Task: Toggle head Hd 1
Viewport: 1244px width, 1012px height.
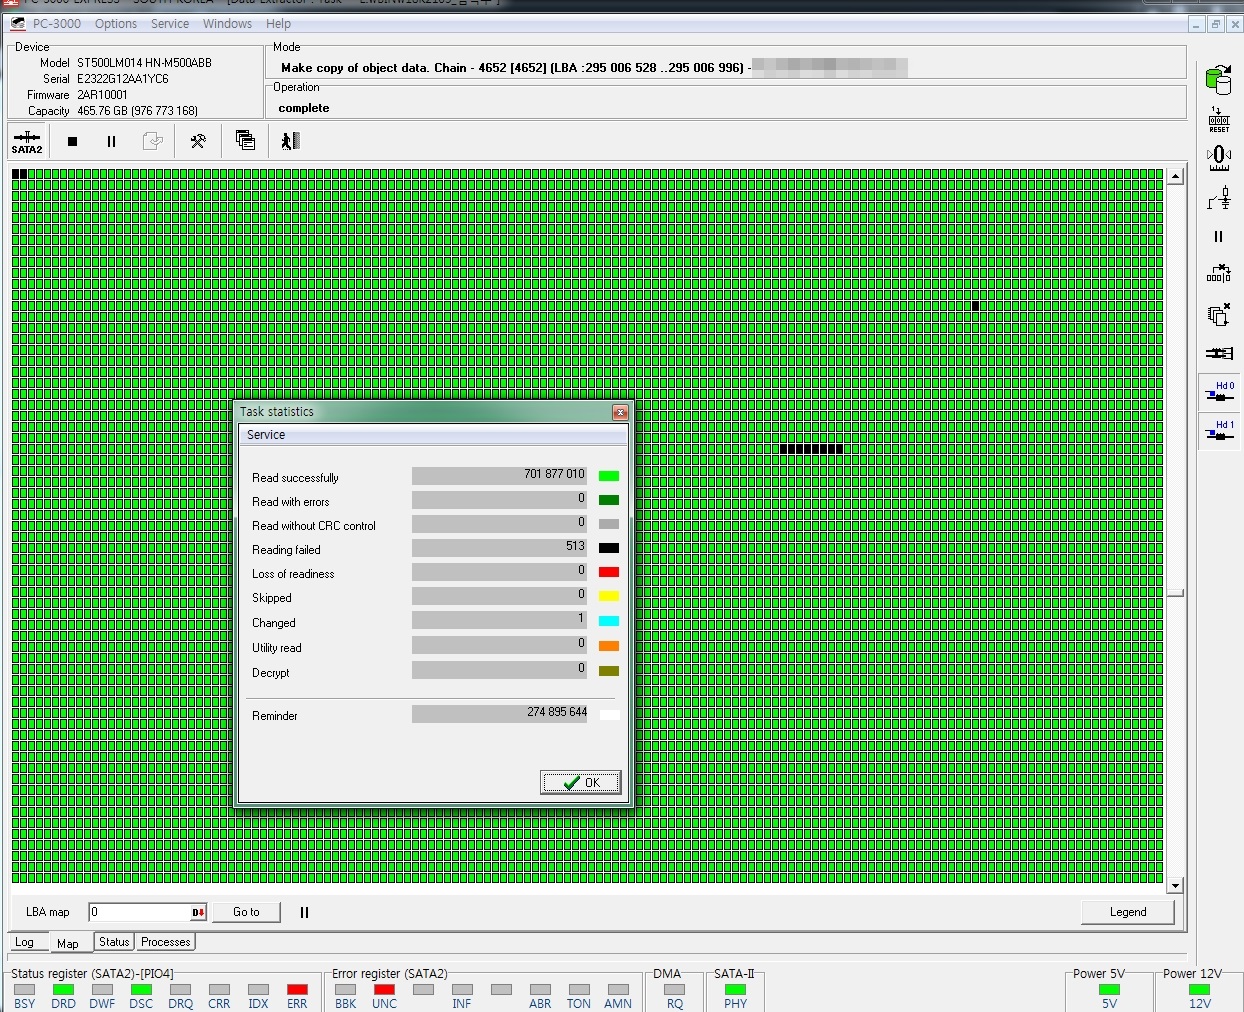Action: coord(1219,431)
